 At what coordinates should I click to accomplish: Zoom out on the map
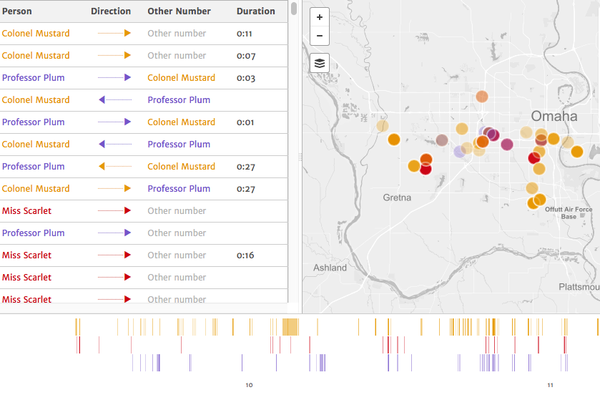(x=319, y=36)
